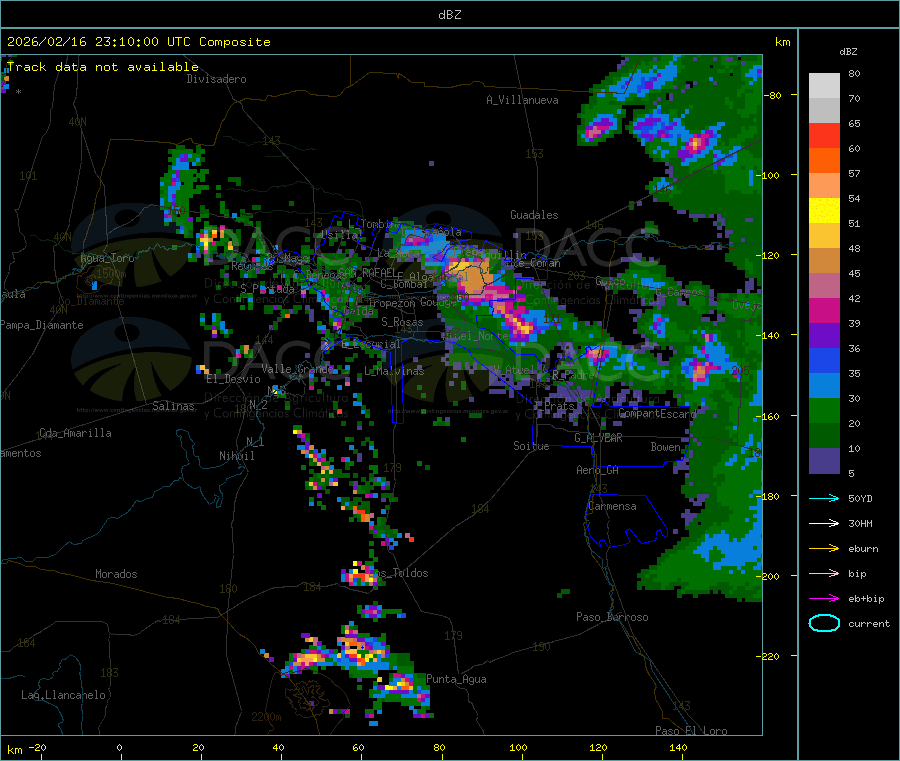Screen dimensions: 900x761
Task: Click the red 60 dBZ color swatch
Action: pyautogui.click(x=824, y=135)
